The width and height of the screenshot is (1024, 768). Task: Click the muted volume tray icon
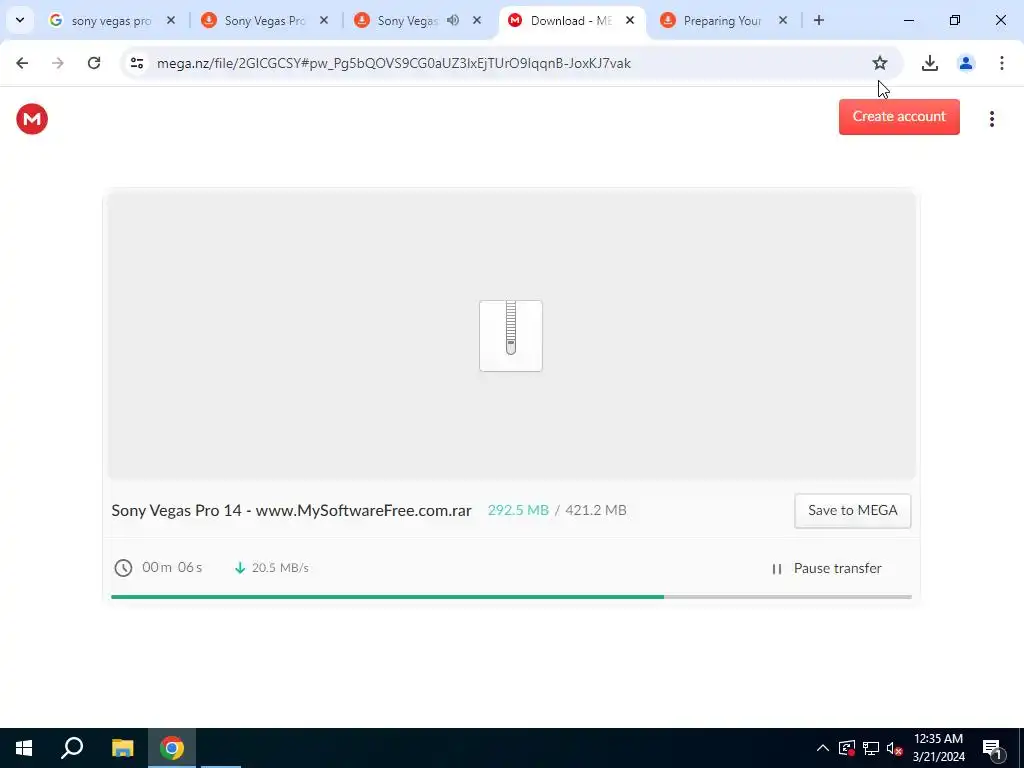click(x=895, y=748)
